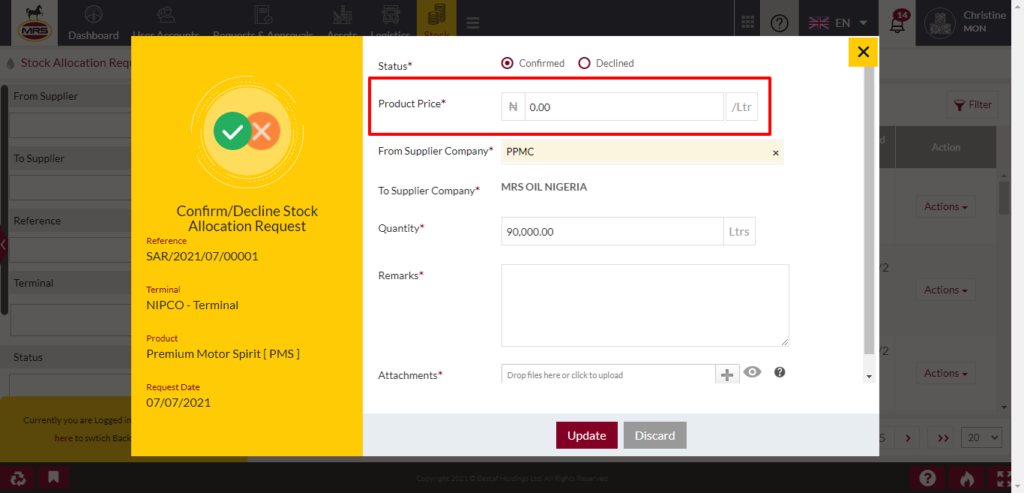1024x493 pixels.
Task: Click the flame icon in bottom bar
Action: 967,479
